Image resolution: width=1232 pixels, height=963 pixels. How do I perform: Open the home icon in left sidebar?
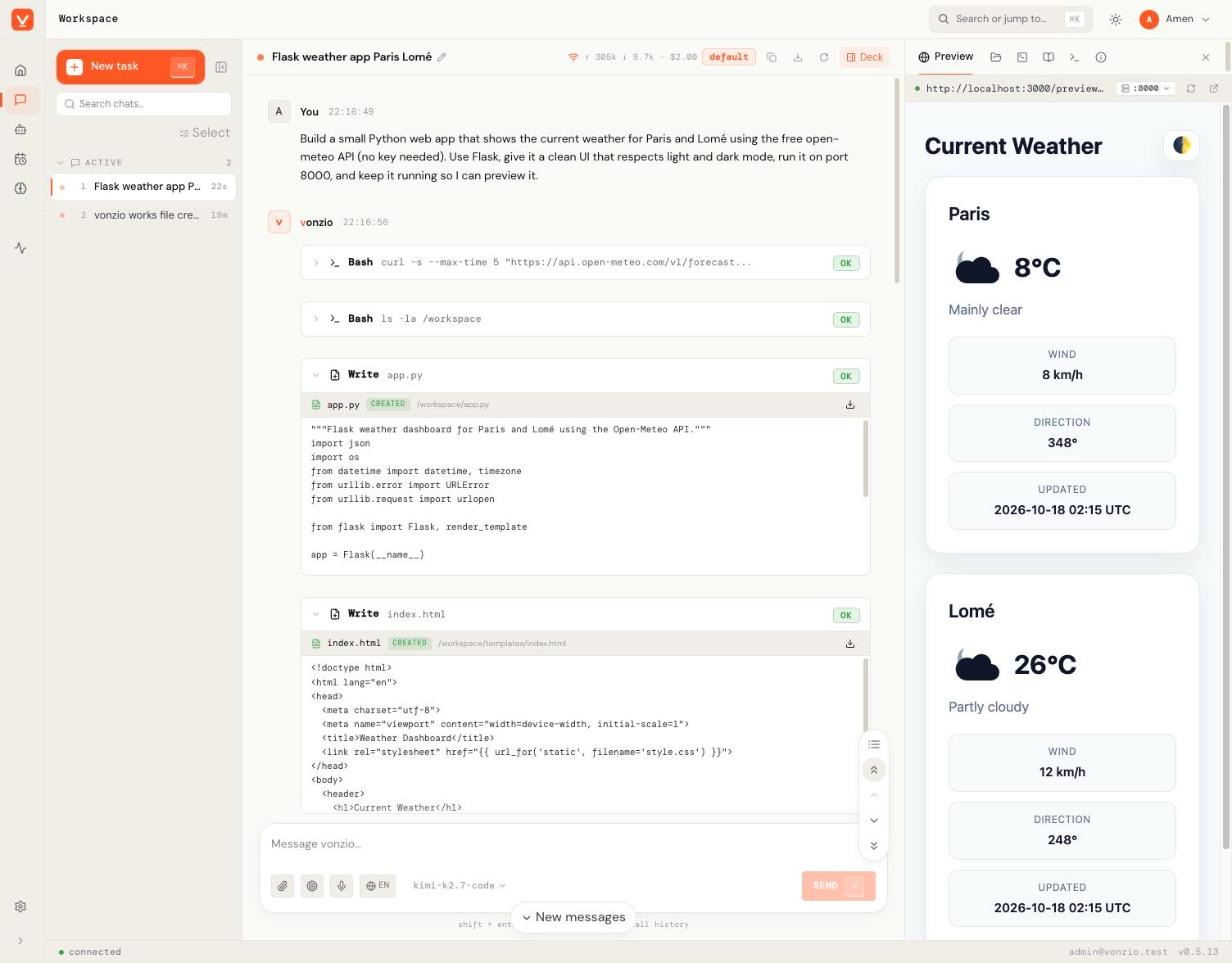point(20,70)
